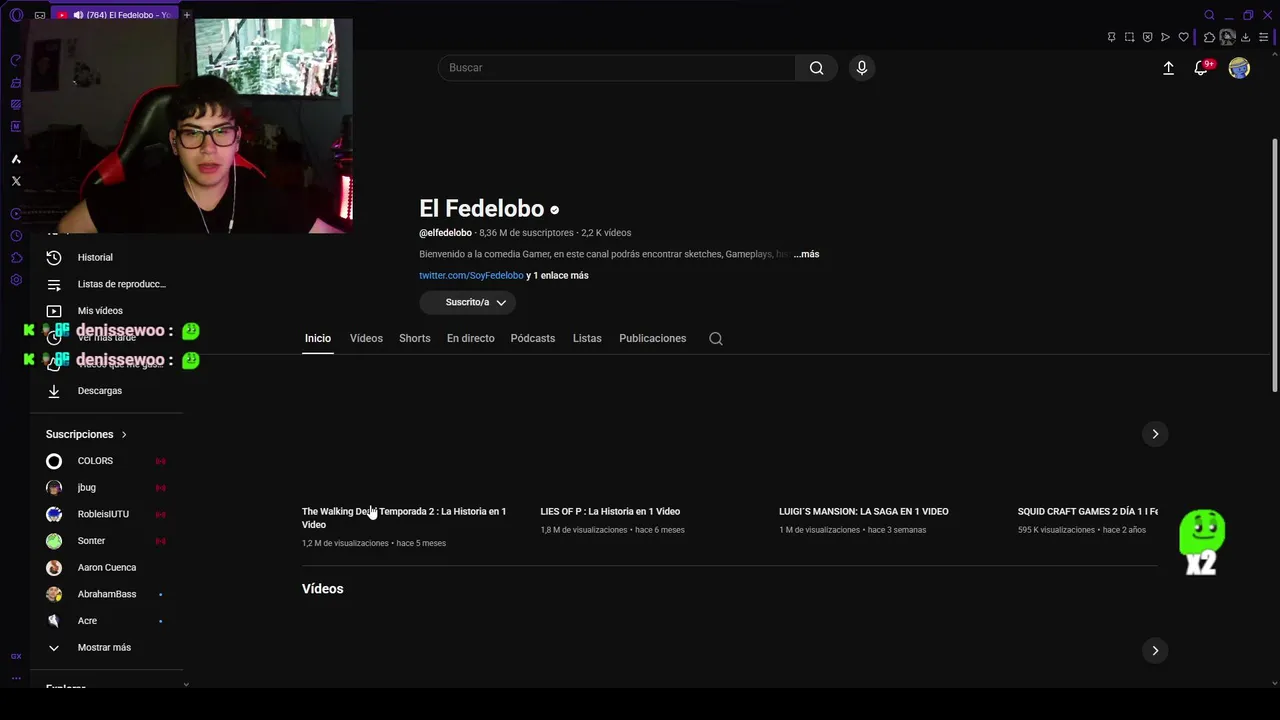Expand channel description with ...más
Image resolution: width=1280 pixels, height=720 pixels.
pyautogui.click(x=806, y=254)
